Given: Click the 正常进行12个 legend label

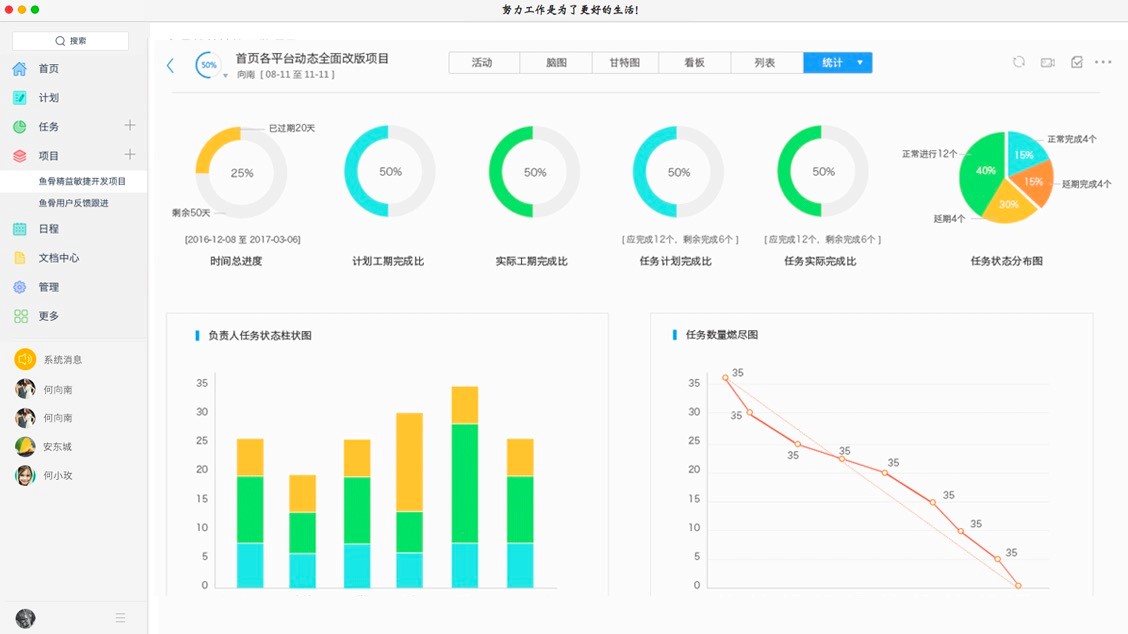Looking at the screenshot, I should [x=929, y=154].
